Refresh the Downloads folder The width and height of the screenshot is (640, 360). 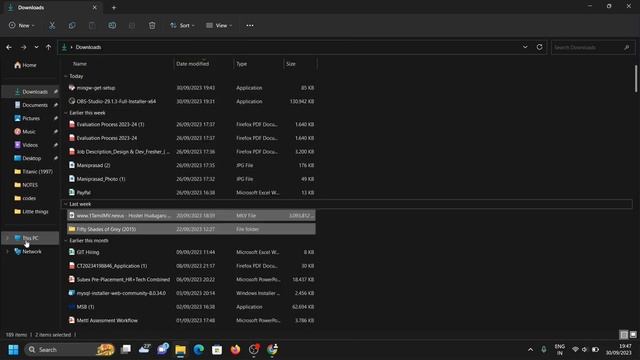(x=539, y=47)
